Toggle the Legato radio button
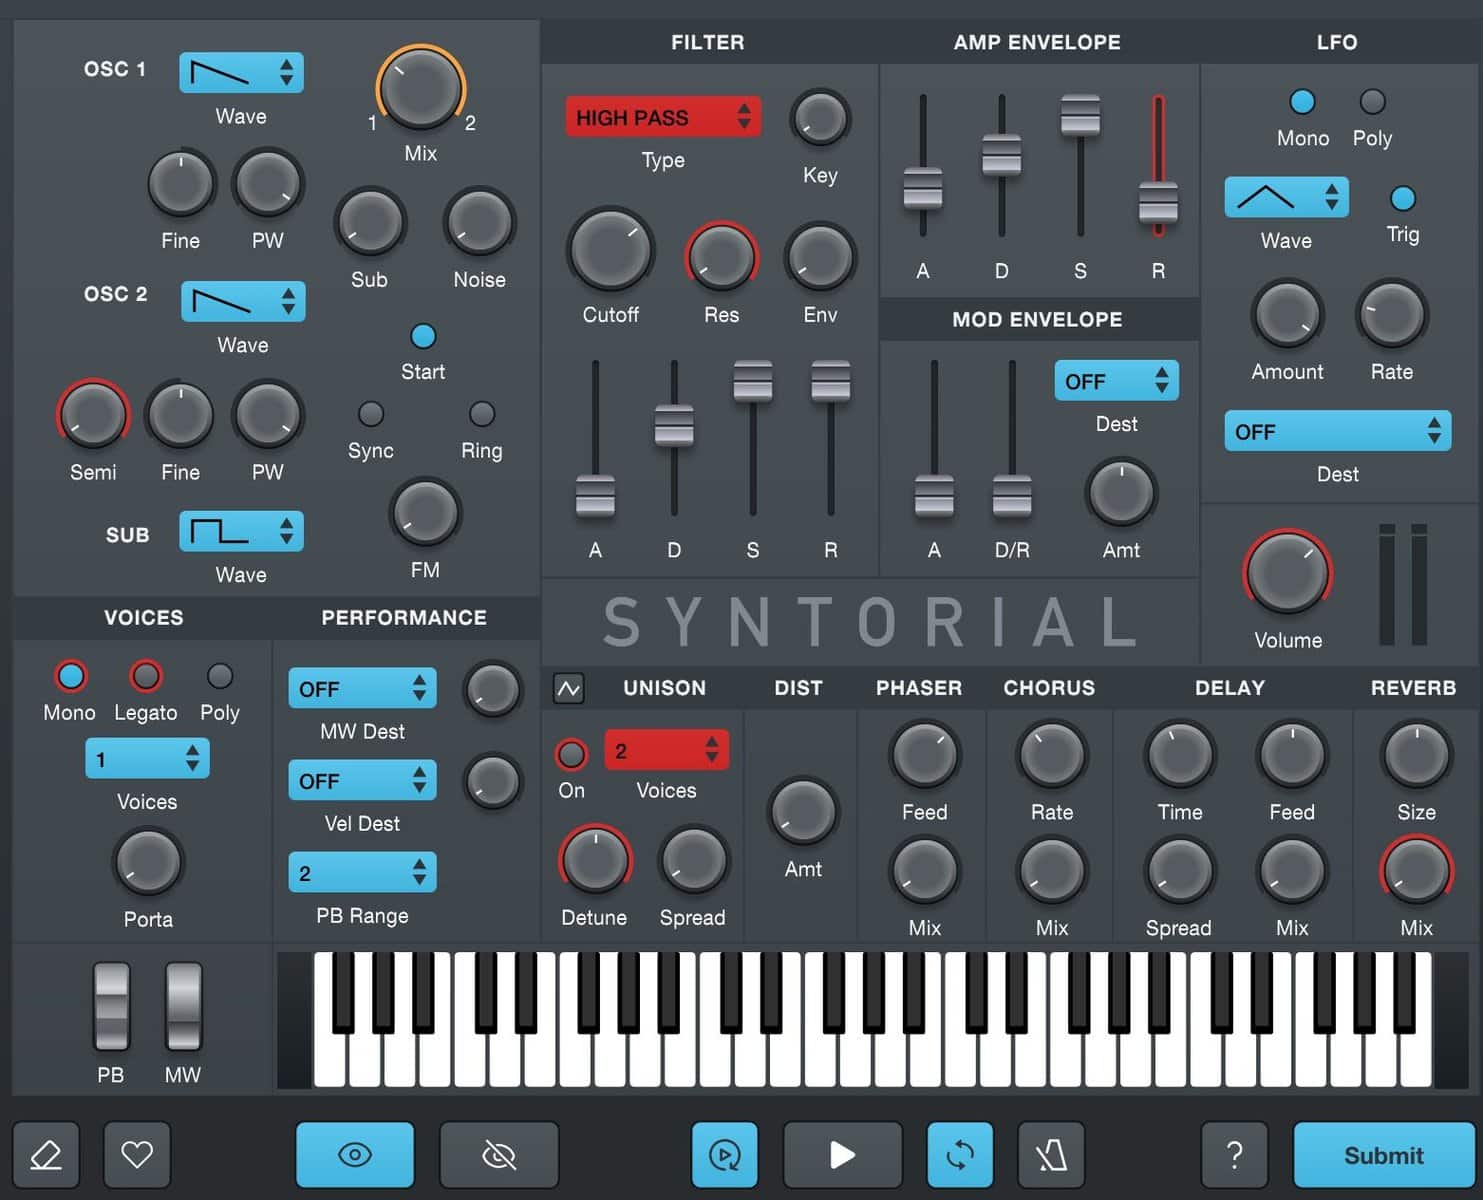The image size is (1483, 1200). pyautogui.click(x=146, y=677)
